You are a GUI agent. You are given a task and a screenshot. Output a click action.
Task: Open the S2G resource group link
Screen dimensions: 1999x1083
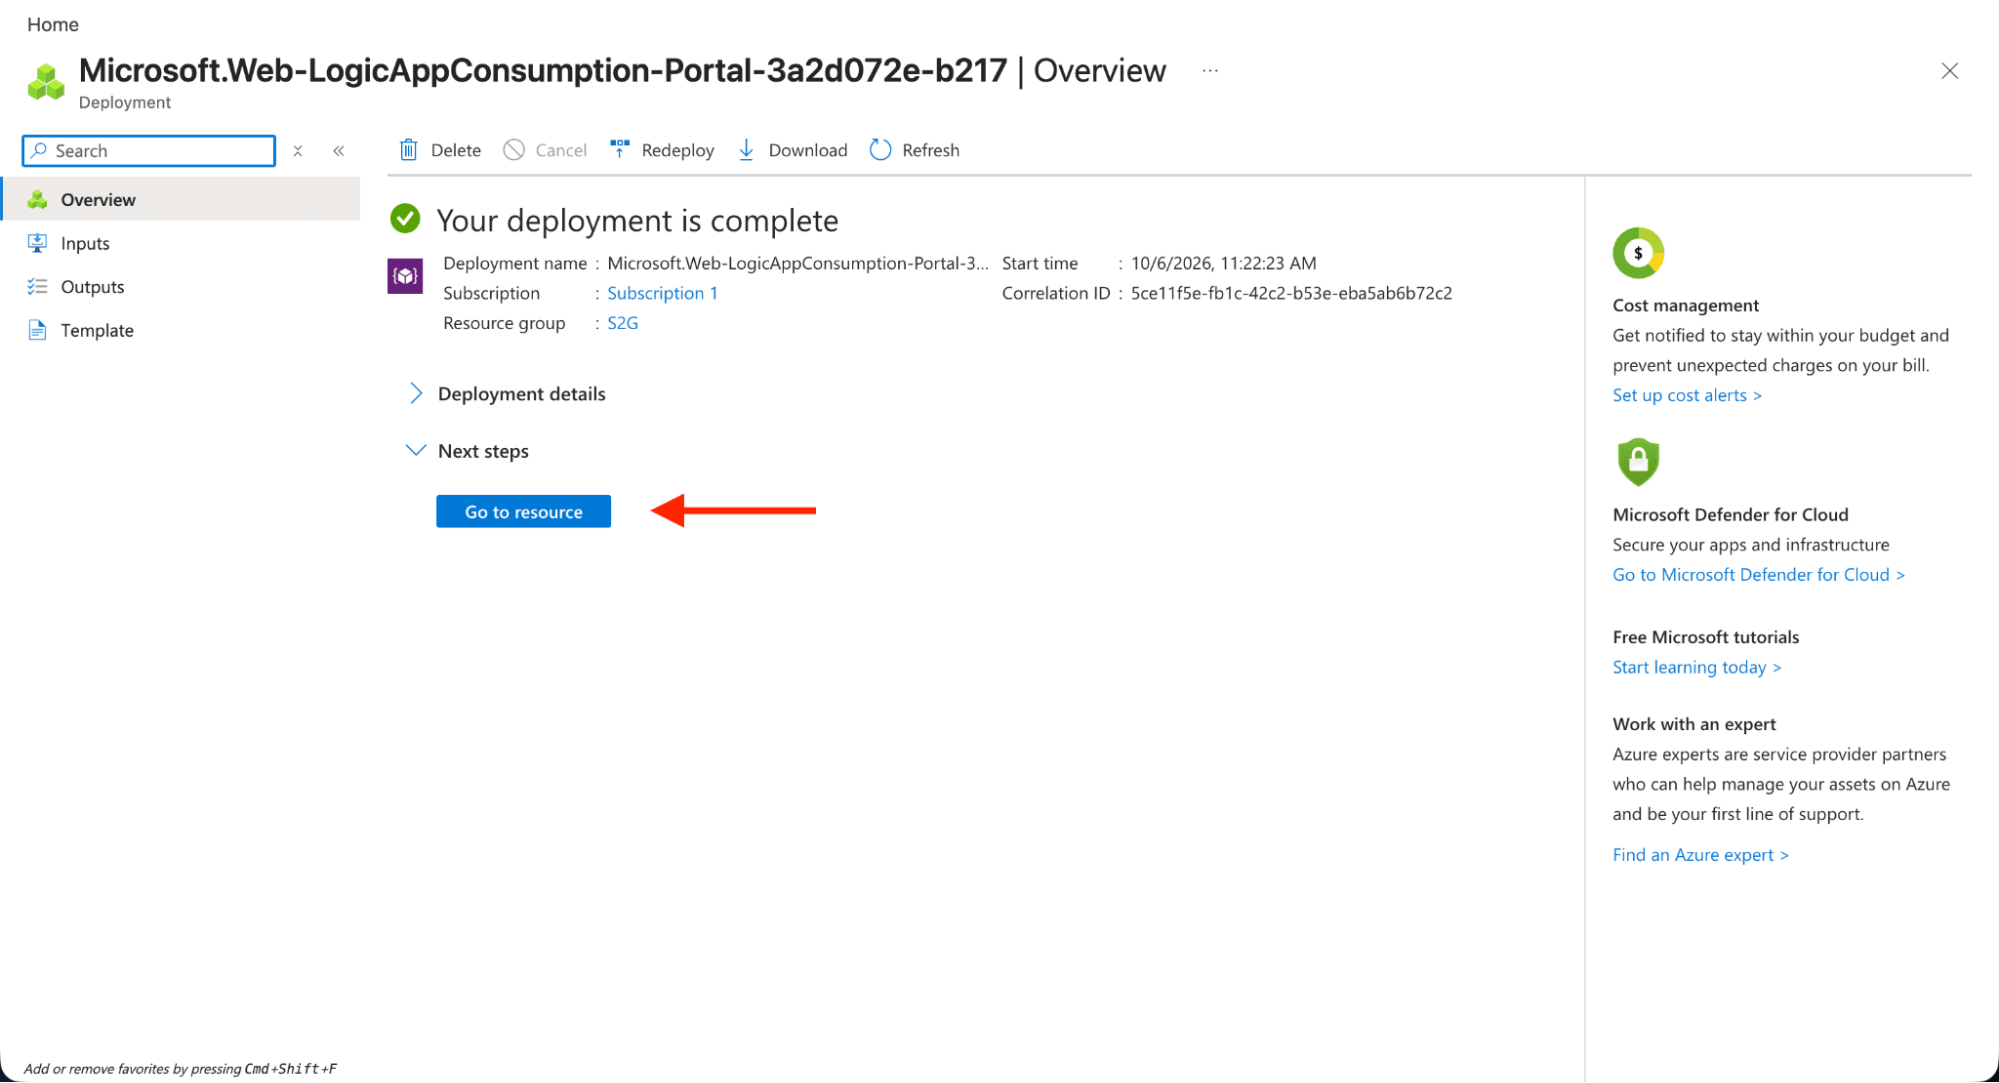click(x=622, y=323)
